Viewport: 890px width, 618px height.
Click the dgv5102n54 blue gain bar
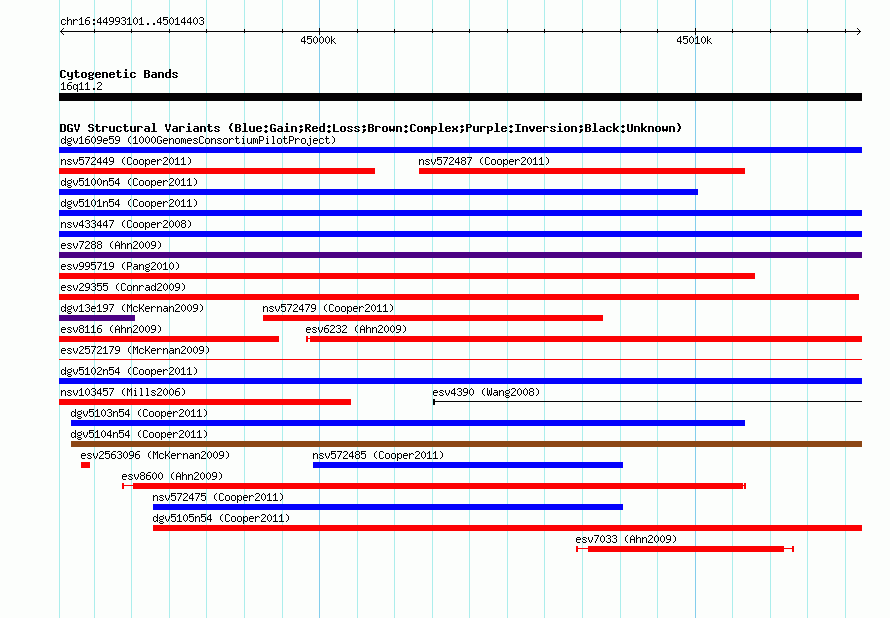tap(460, 381)
